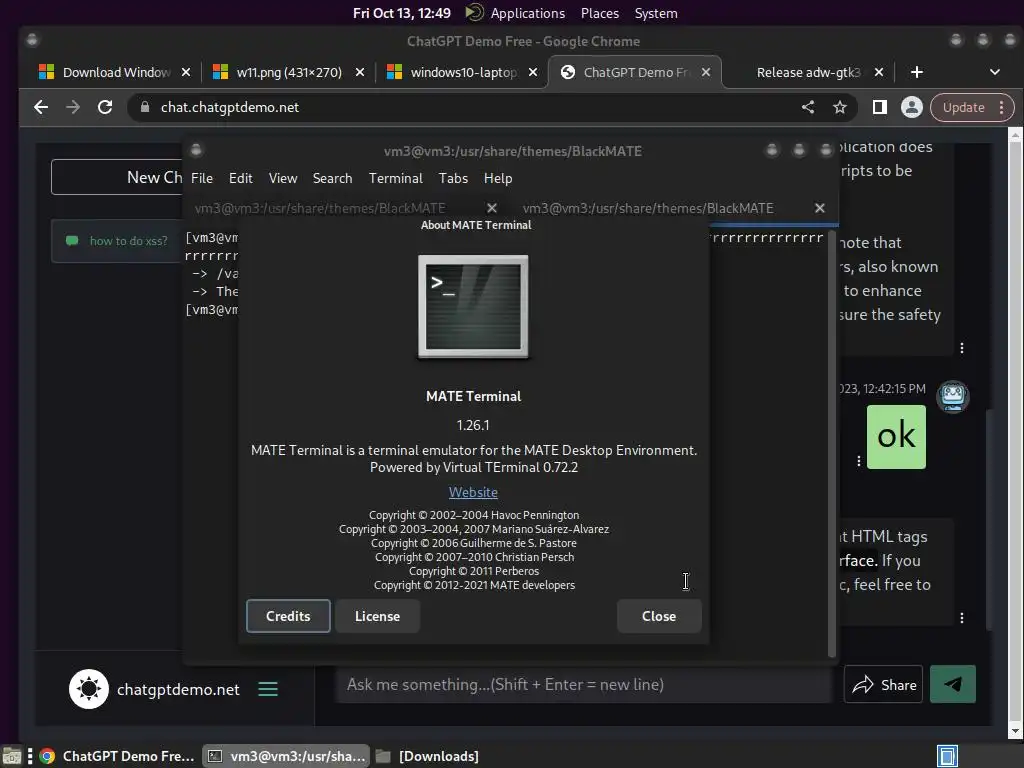Open options dots below 'feel free to'
Screen dimensions: 1024x768
pyautogui.click(x=962, y=618)
